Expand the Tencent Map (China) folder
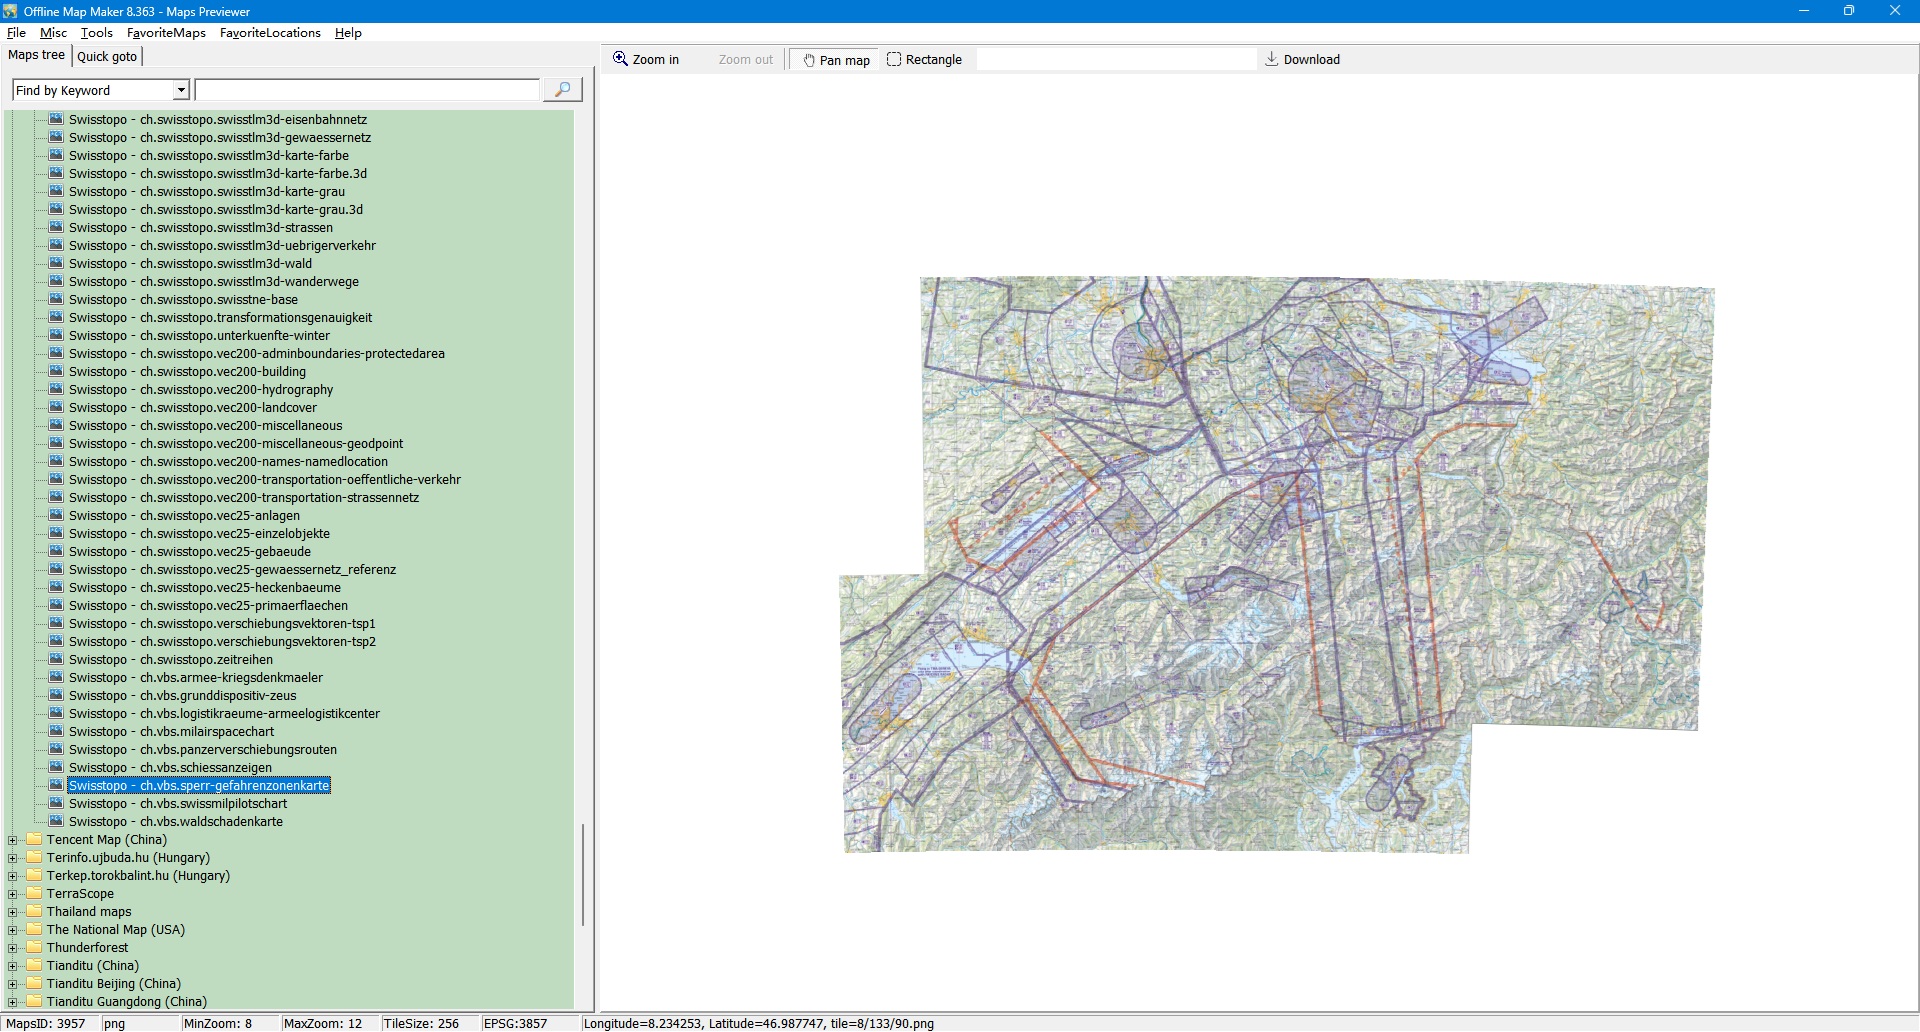Viewport: 1920px width, 1032px height. pos(12,840)
